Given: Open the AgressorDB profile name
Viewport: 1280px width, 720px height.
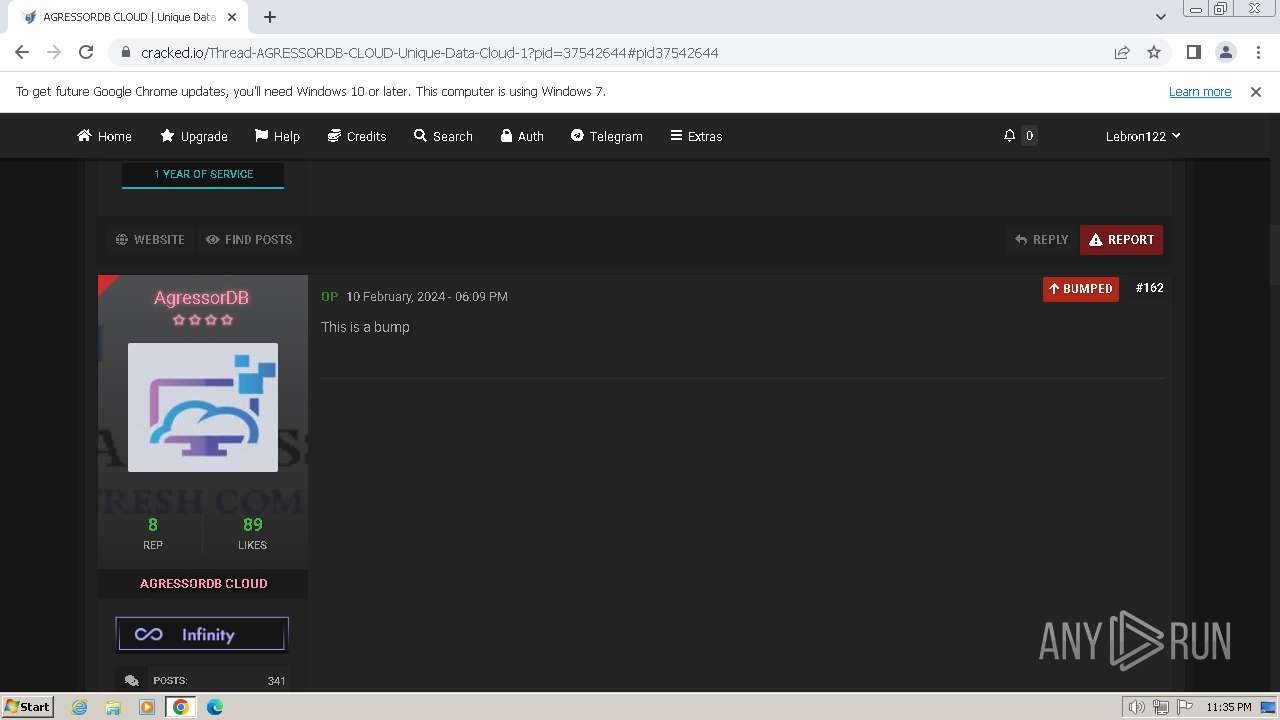Looking at the screenshot, I should 202,298.
